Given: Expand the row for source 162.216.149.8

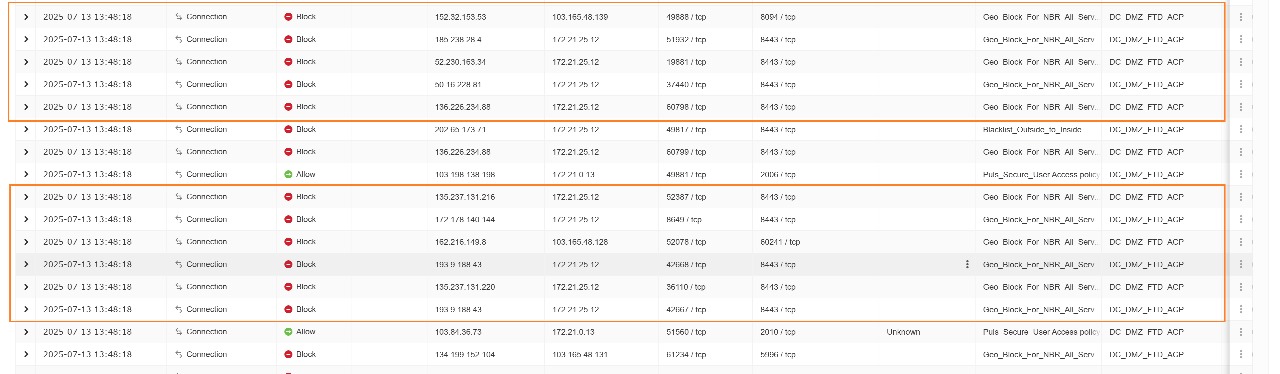Looking at the screenshot, I should (x=26, y=242).
